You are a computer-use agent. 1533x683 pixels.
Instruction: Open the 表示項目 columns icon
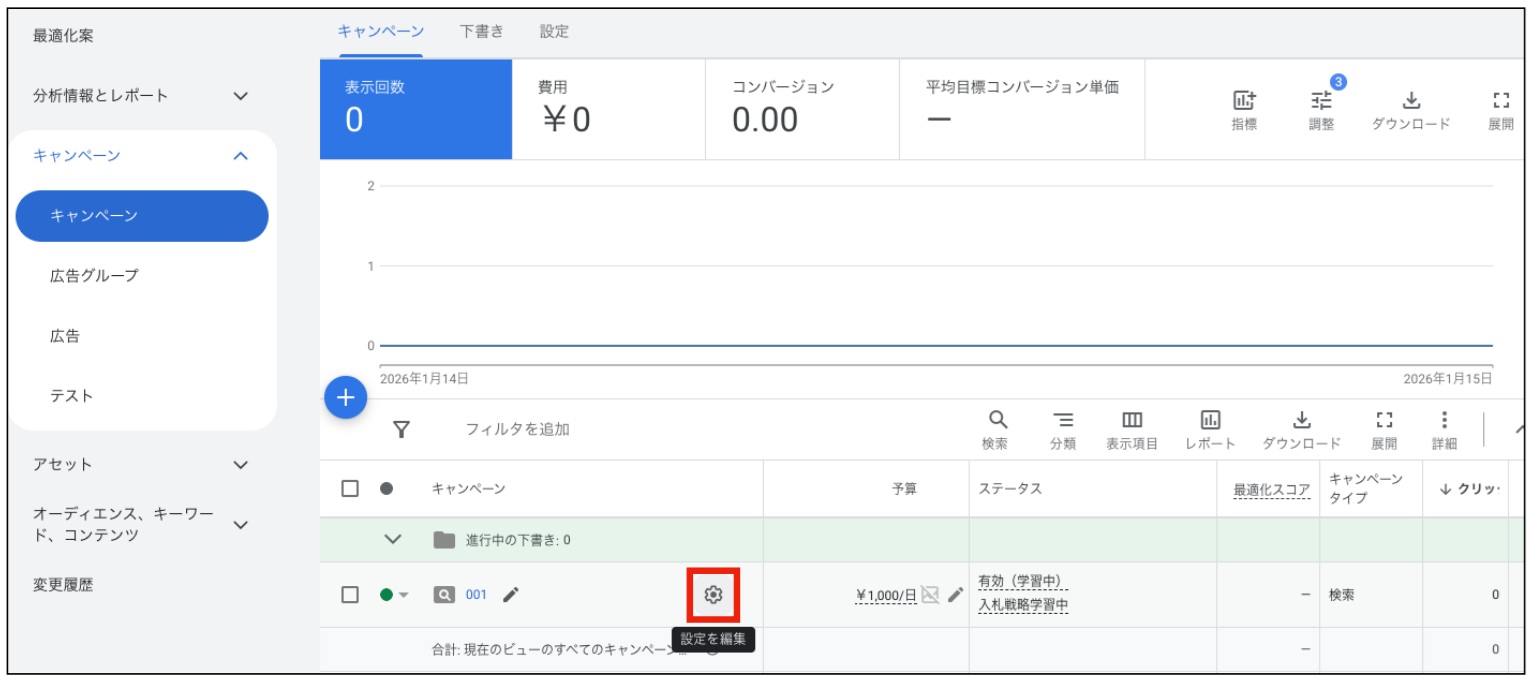click(1131, 421)
